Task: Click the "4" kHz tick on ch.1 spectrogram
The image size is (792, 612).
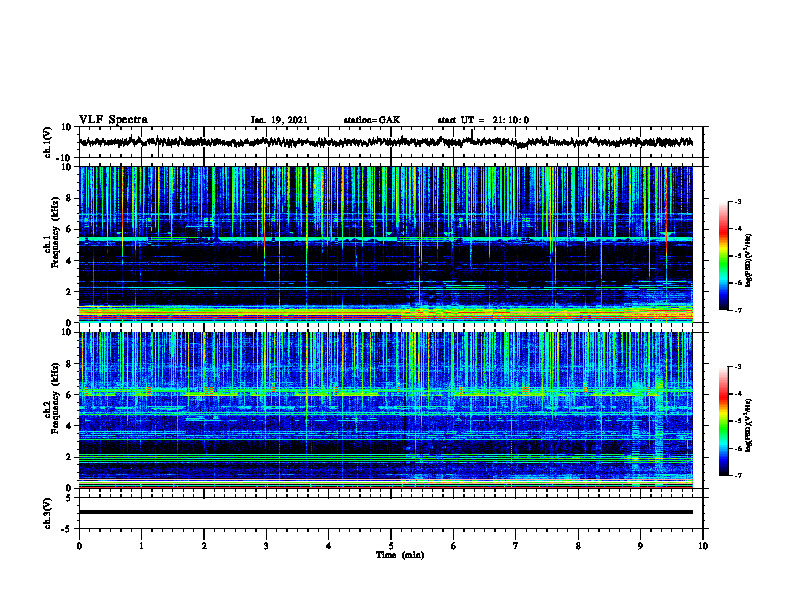Action: pyautogui.click(x=70, y=260)
